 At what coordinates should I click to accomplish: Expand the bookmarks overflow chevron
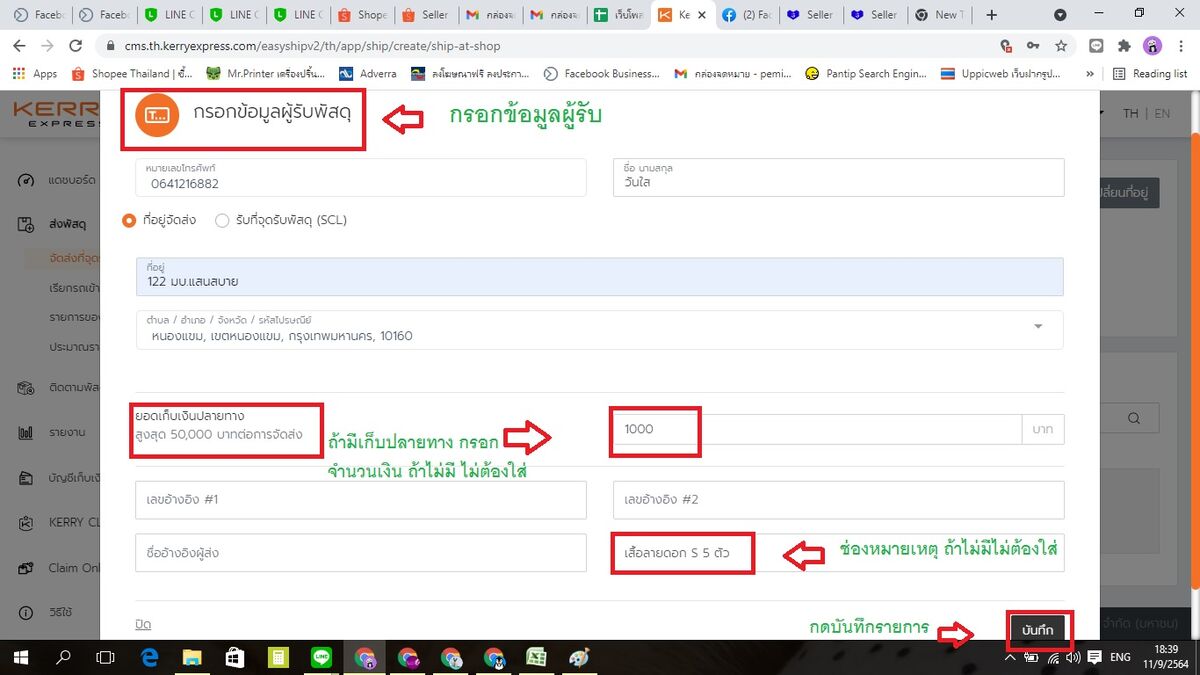pyautogui.click(x=1090, y=73)
